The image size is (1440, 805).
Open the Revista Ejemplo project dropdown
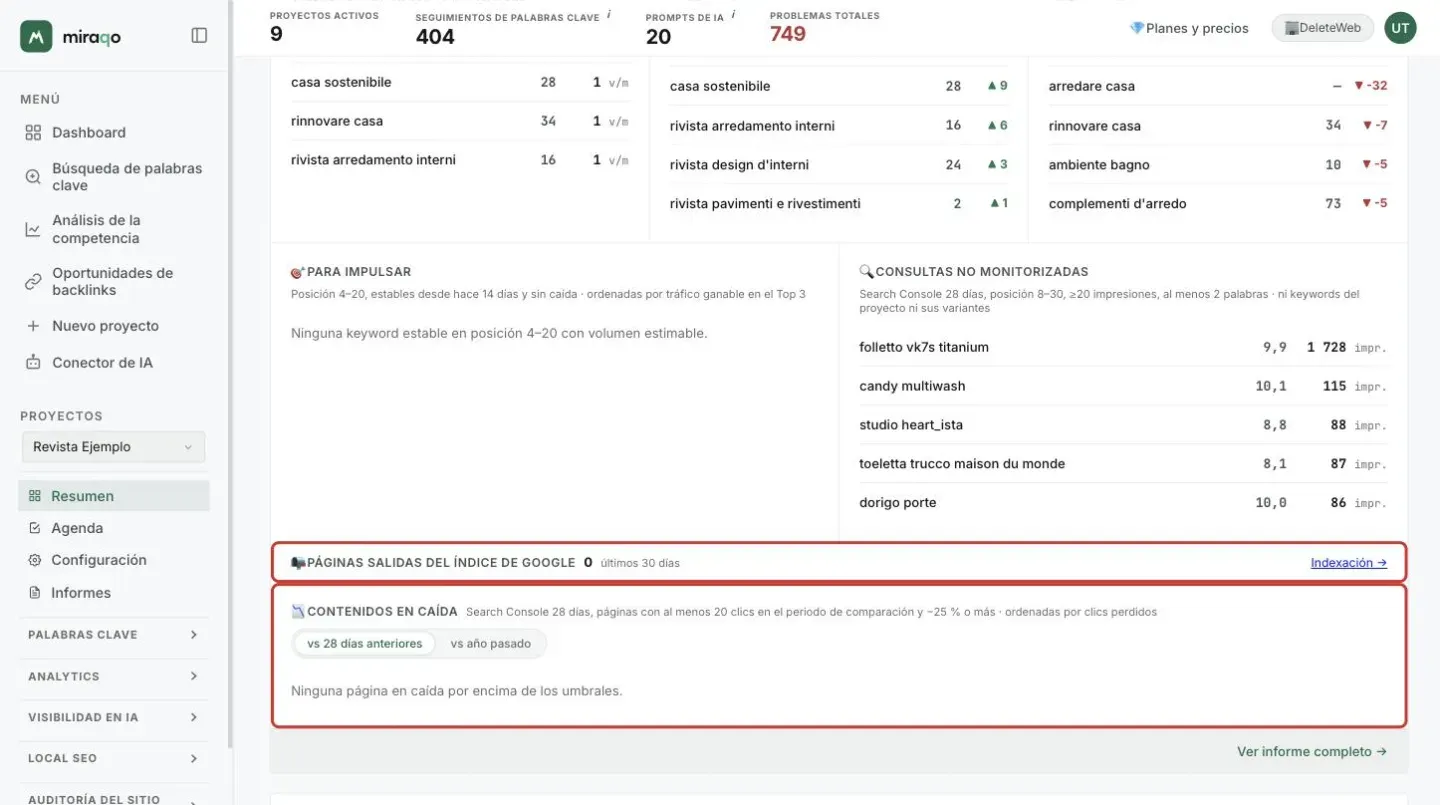tap(114, 447)
